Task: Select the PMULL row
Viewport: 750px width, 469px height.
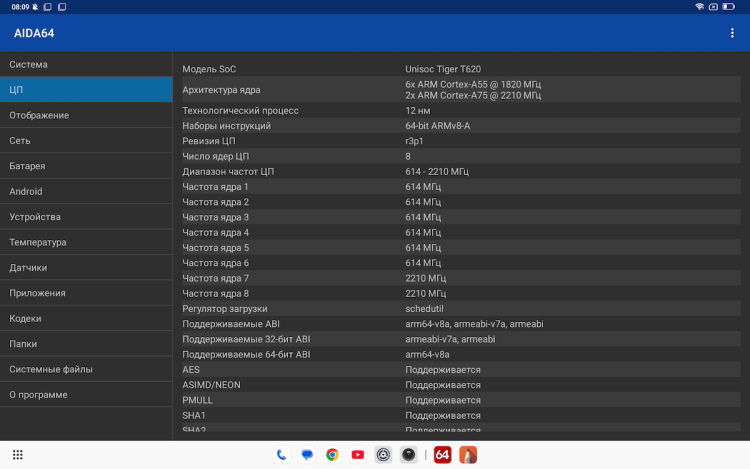Action: point(461,400)
